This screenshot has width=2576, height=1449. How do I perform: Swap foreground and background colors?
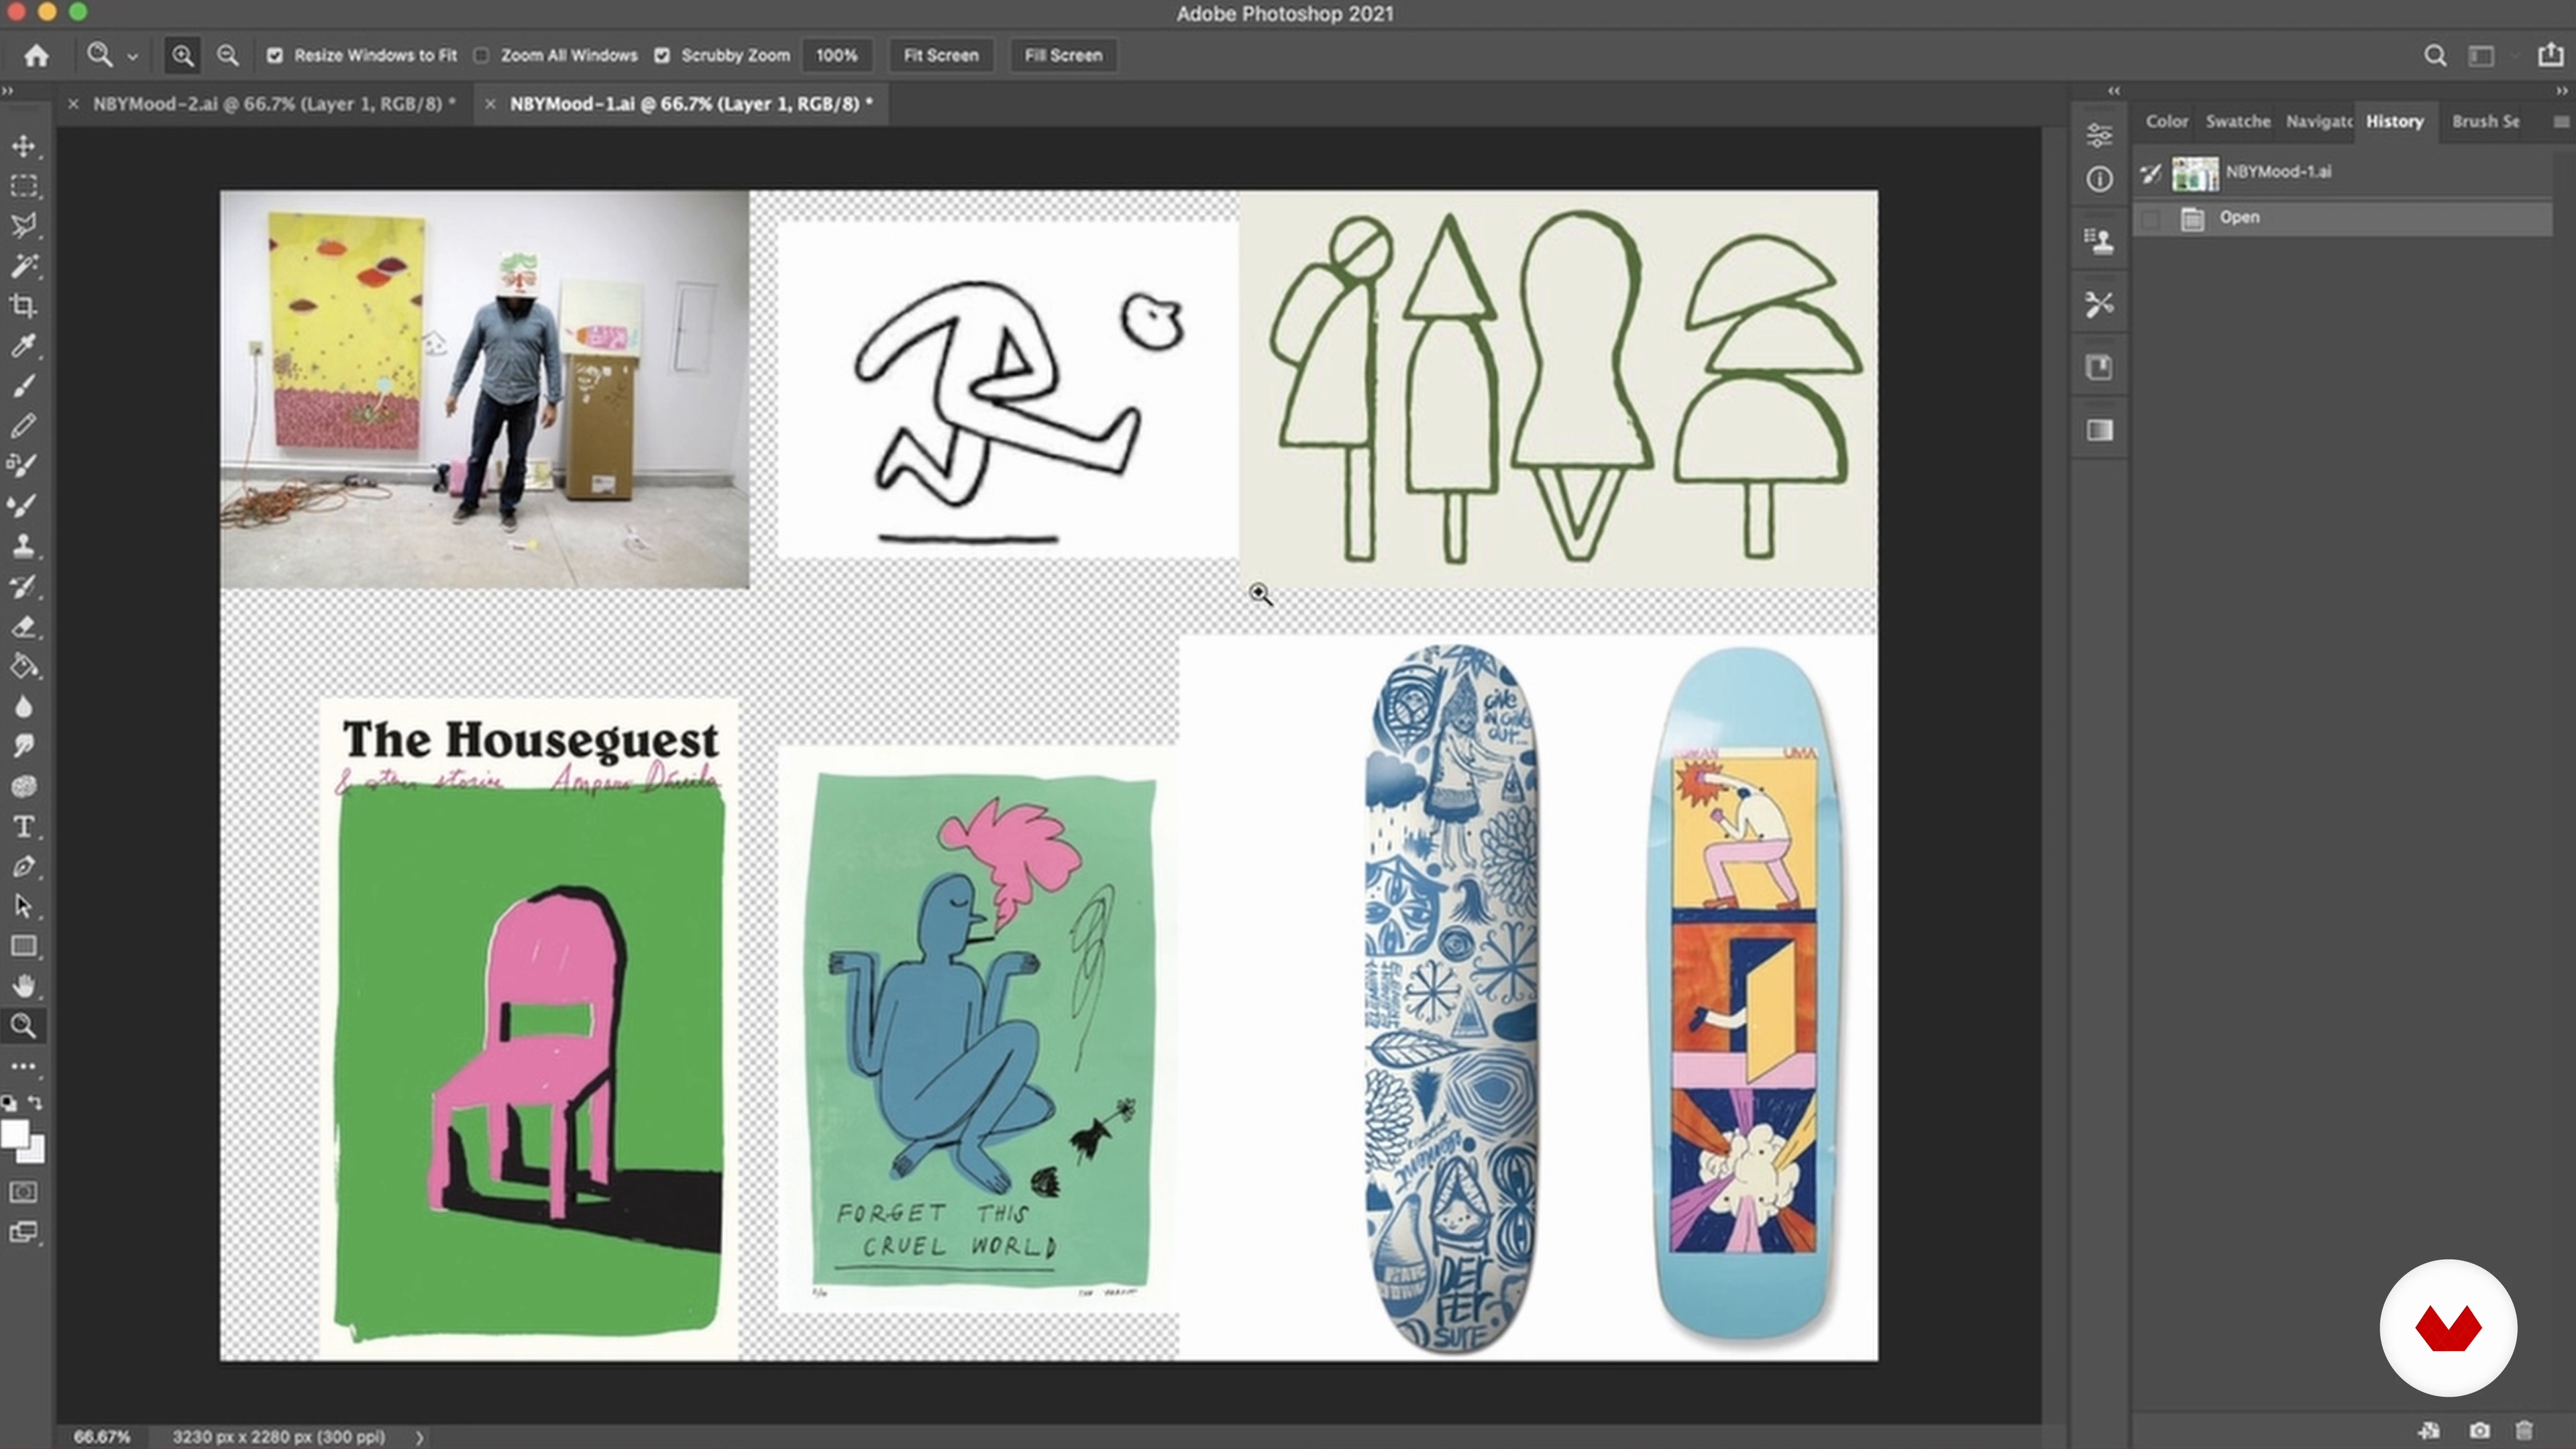click(36, 1103)
